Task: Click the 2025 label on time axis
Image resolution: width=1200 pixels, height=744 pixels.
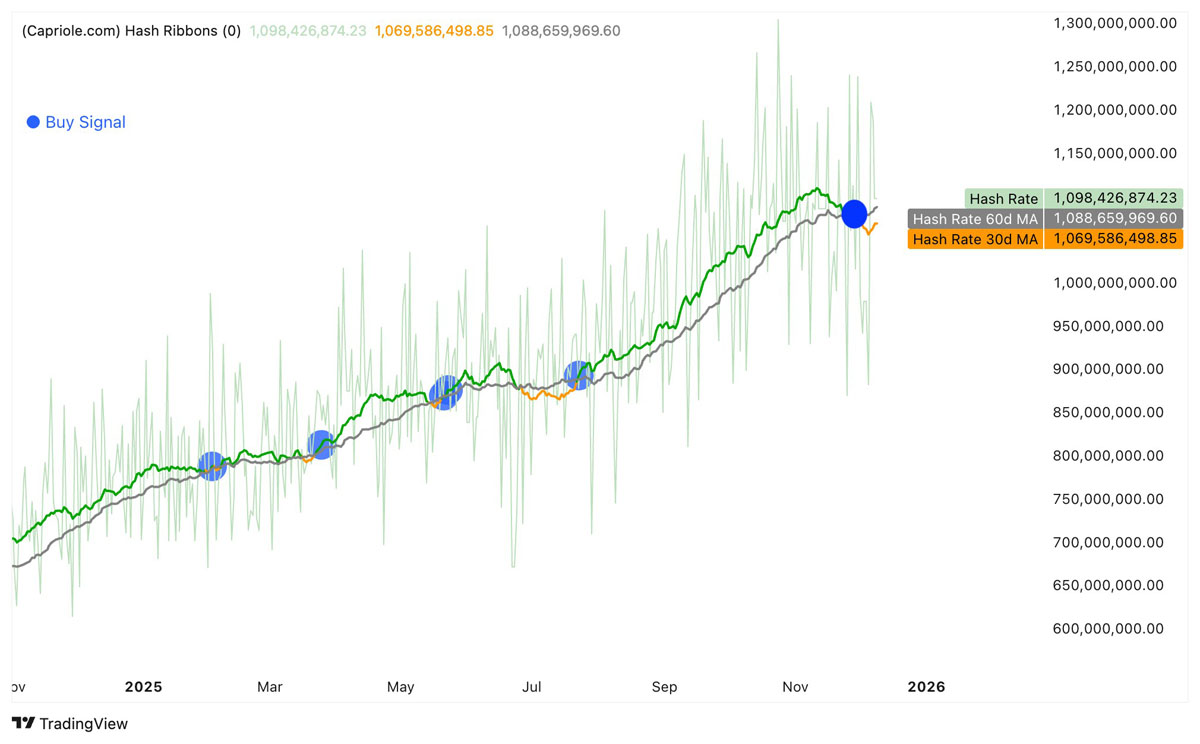Action: pyautogui.click(x=143, y=687)
